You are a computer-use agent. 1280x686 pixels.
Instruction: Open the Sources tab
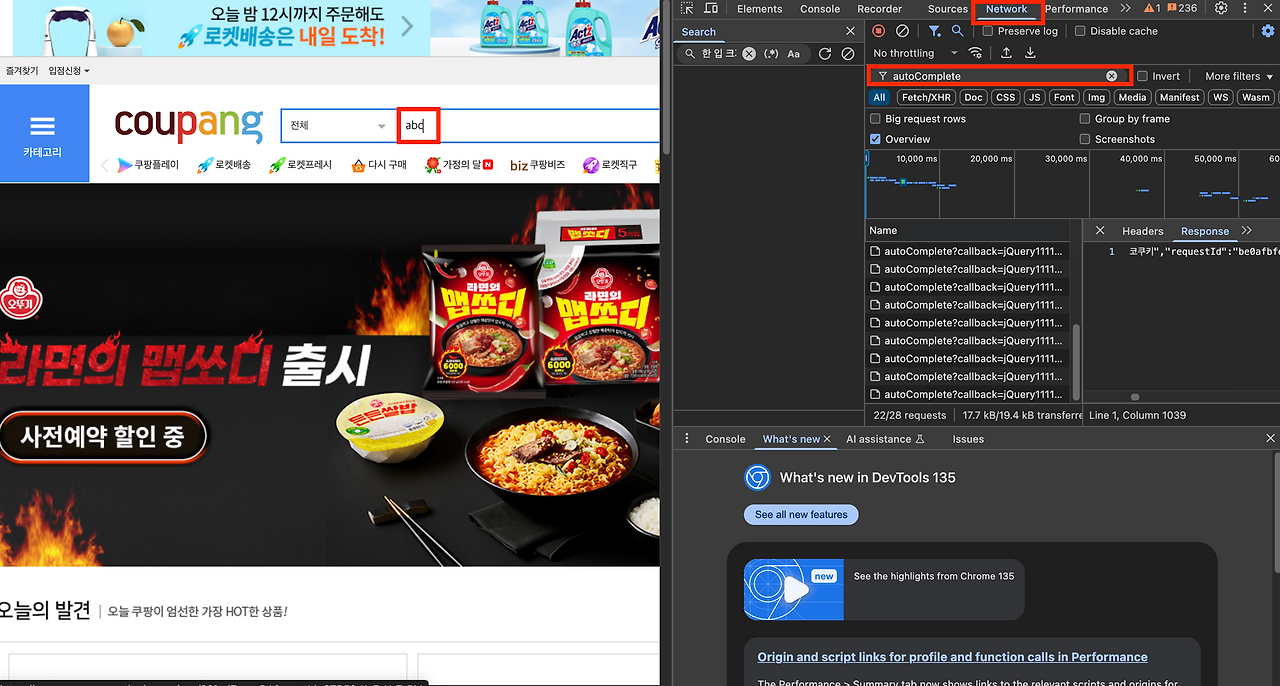947,8
